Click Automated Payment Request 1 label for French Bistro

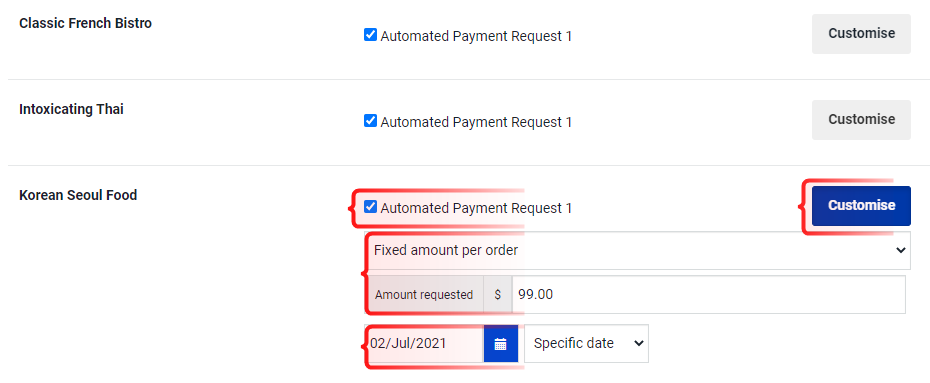pos(476,37)
